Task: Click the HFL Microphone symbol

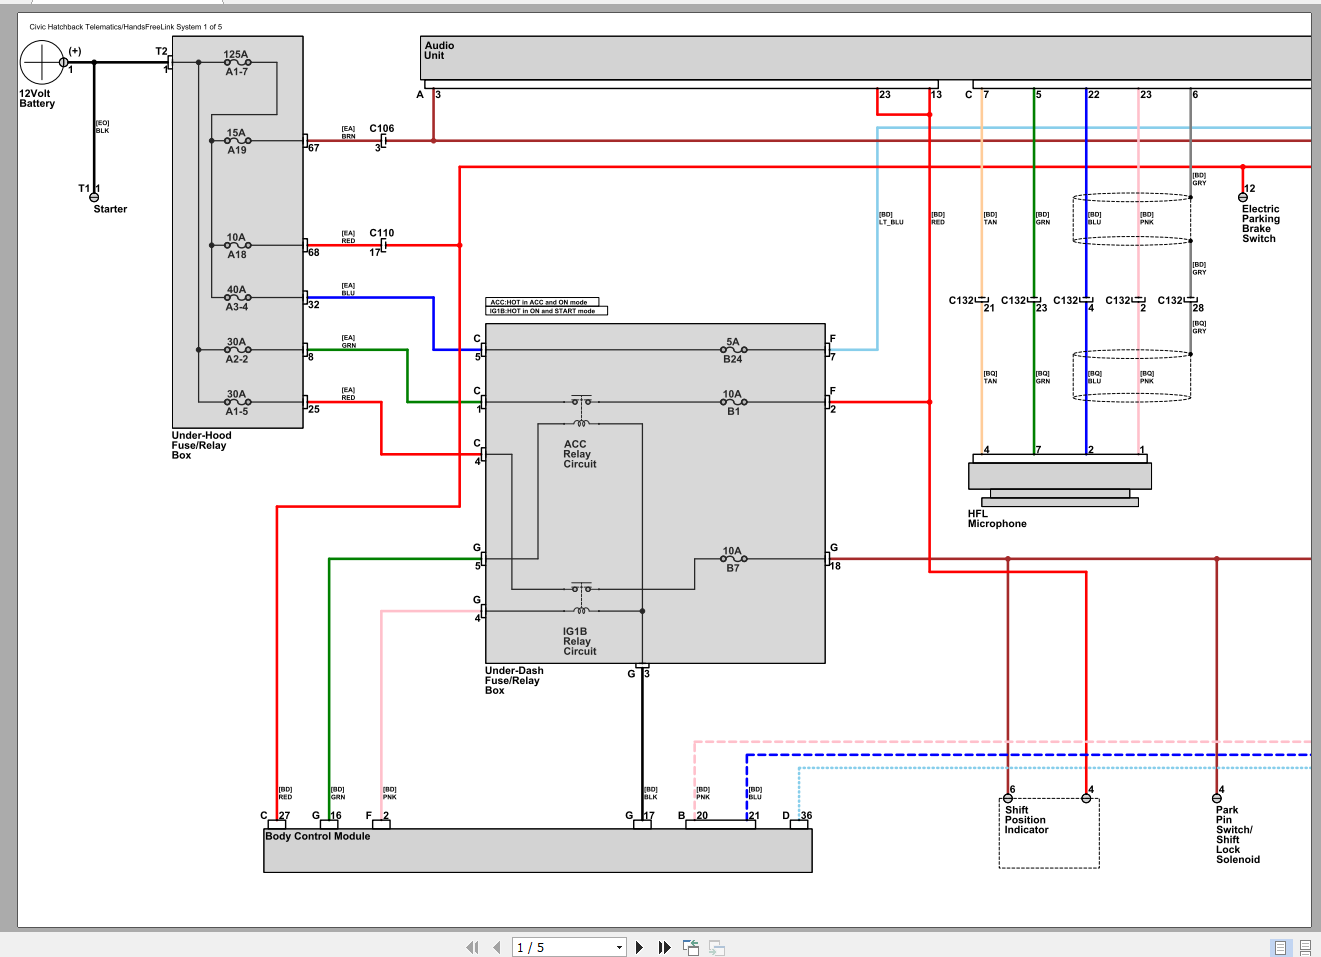Action: 1060,481
